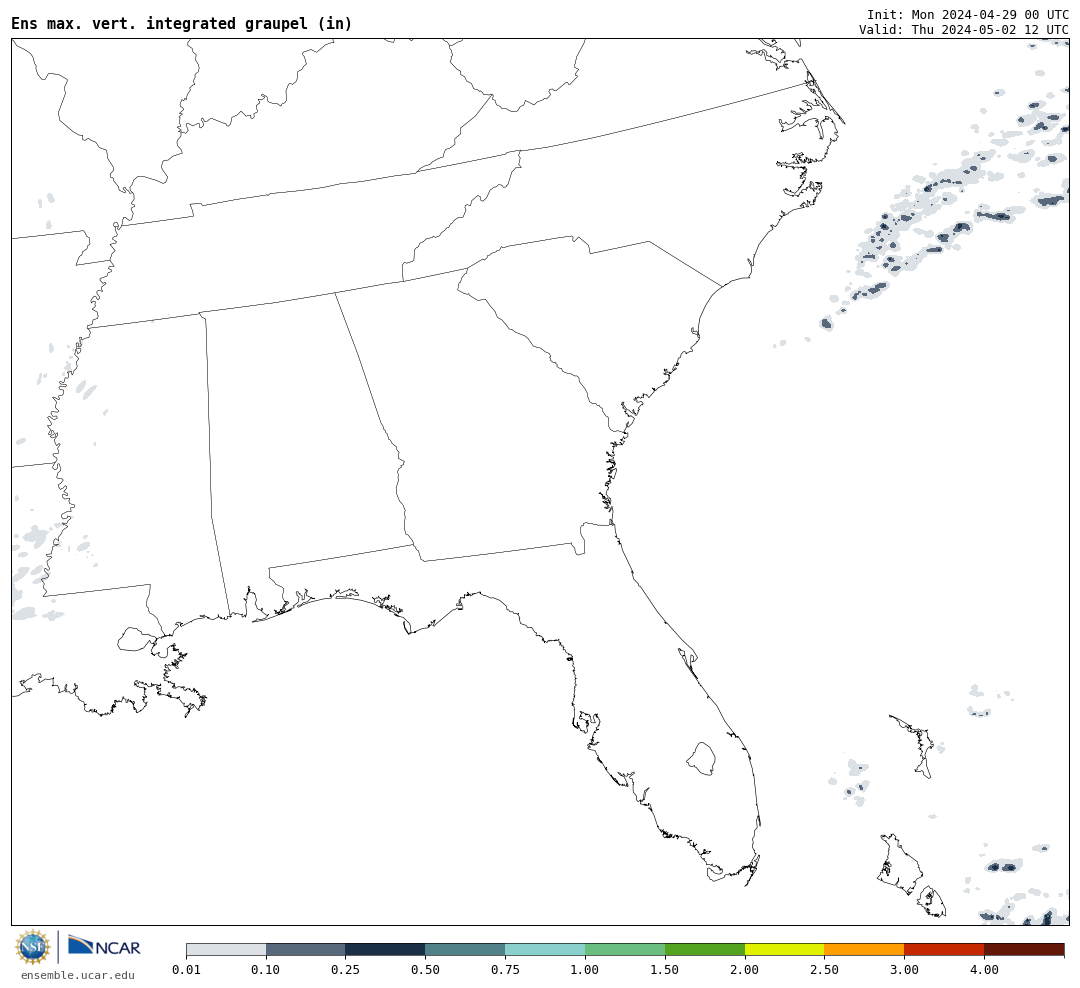The height and width of the screenshot is (988, 1080).
Task: Select the 2.50–3.00 orange legend swatch
Action: coord(864,950)
